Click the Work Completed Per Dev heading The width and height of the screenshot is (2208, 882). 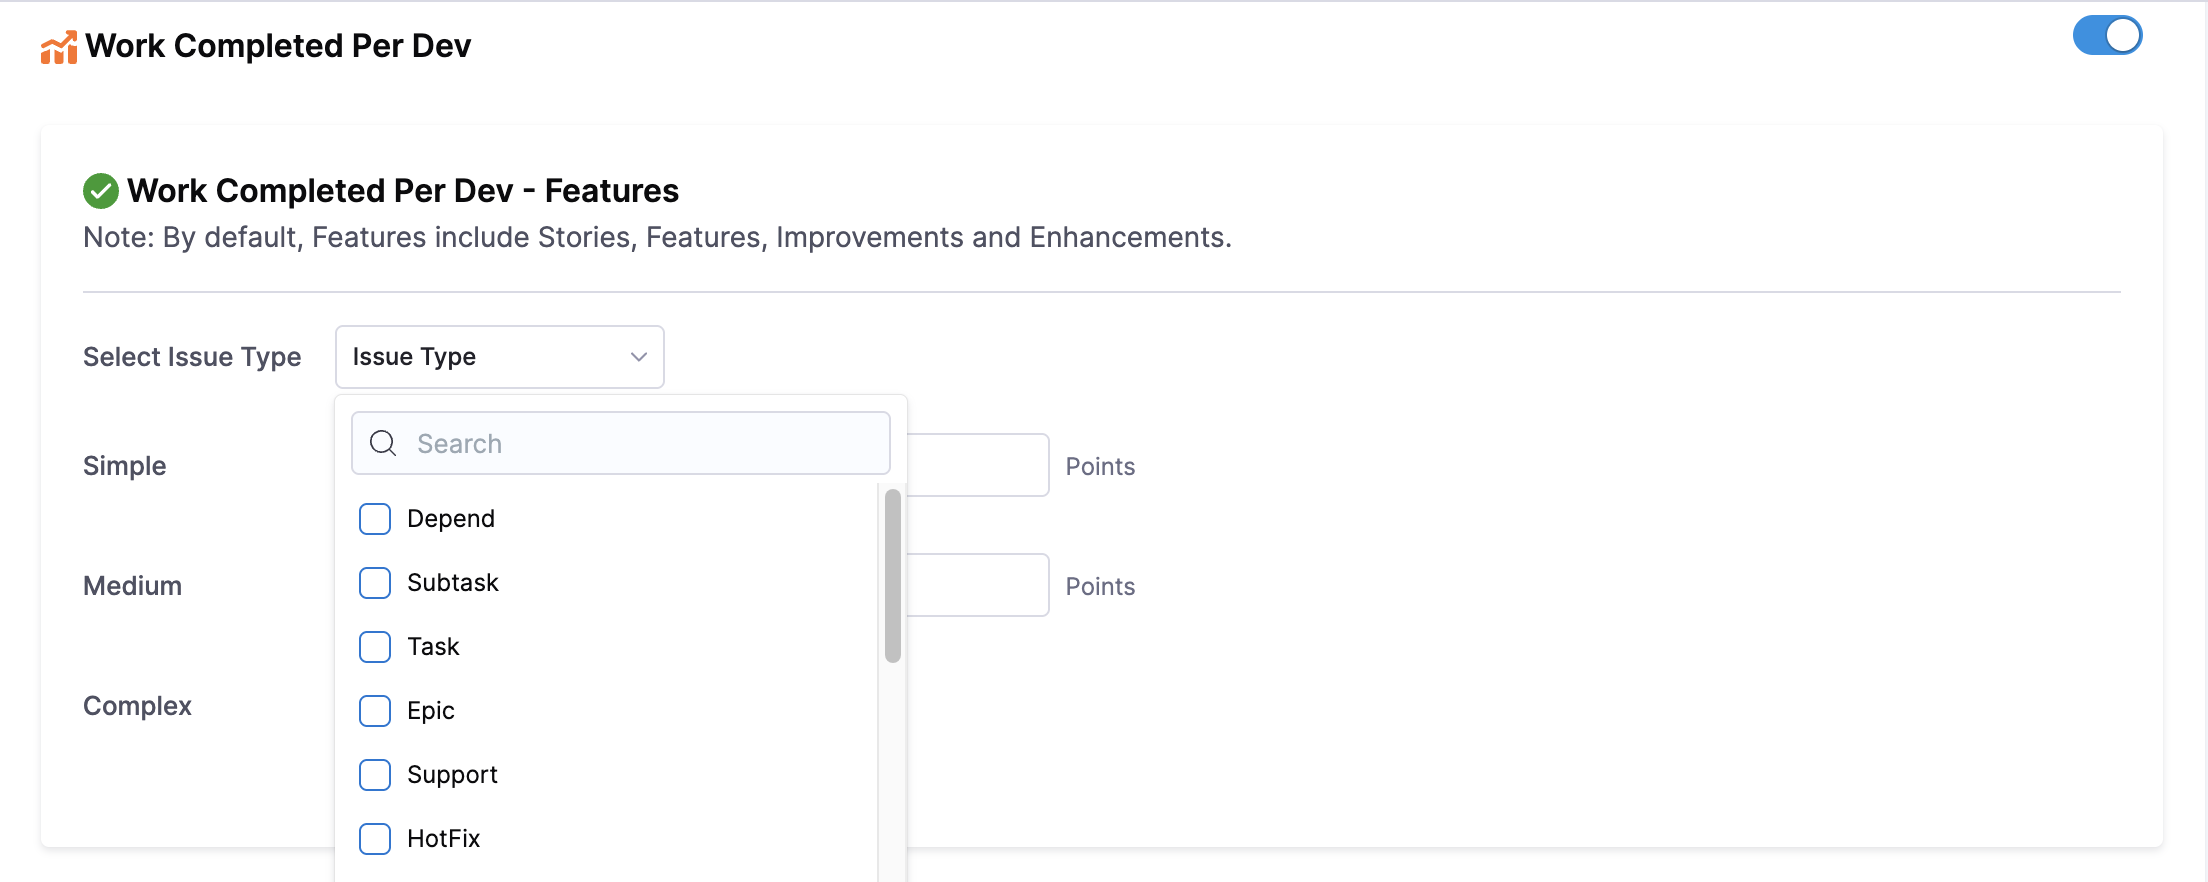point(278,46)
